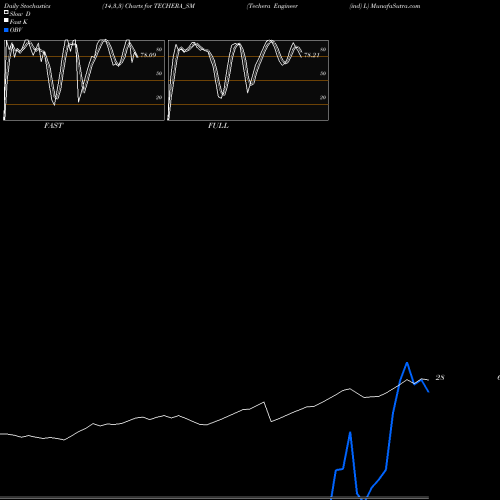Click the highest peak of the blue OBV line
The image size is (500, 500).
tap(407, 363)
